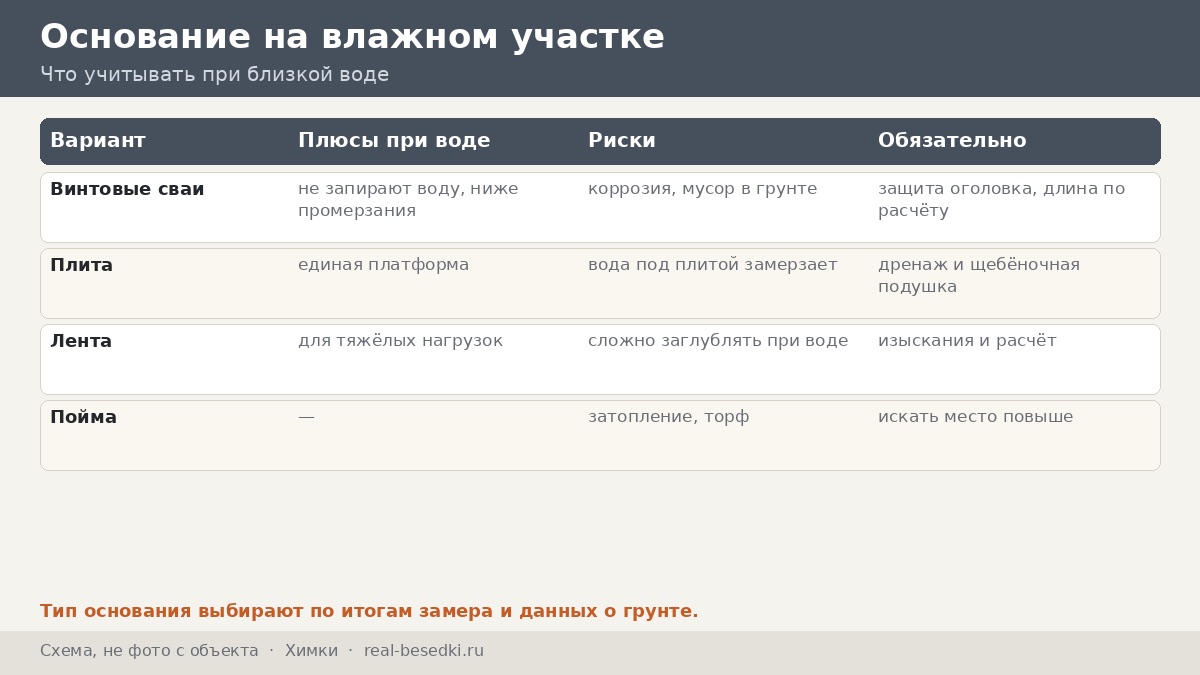Select the 'Вариант' column header

click(x=98, y=141)
